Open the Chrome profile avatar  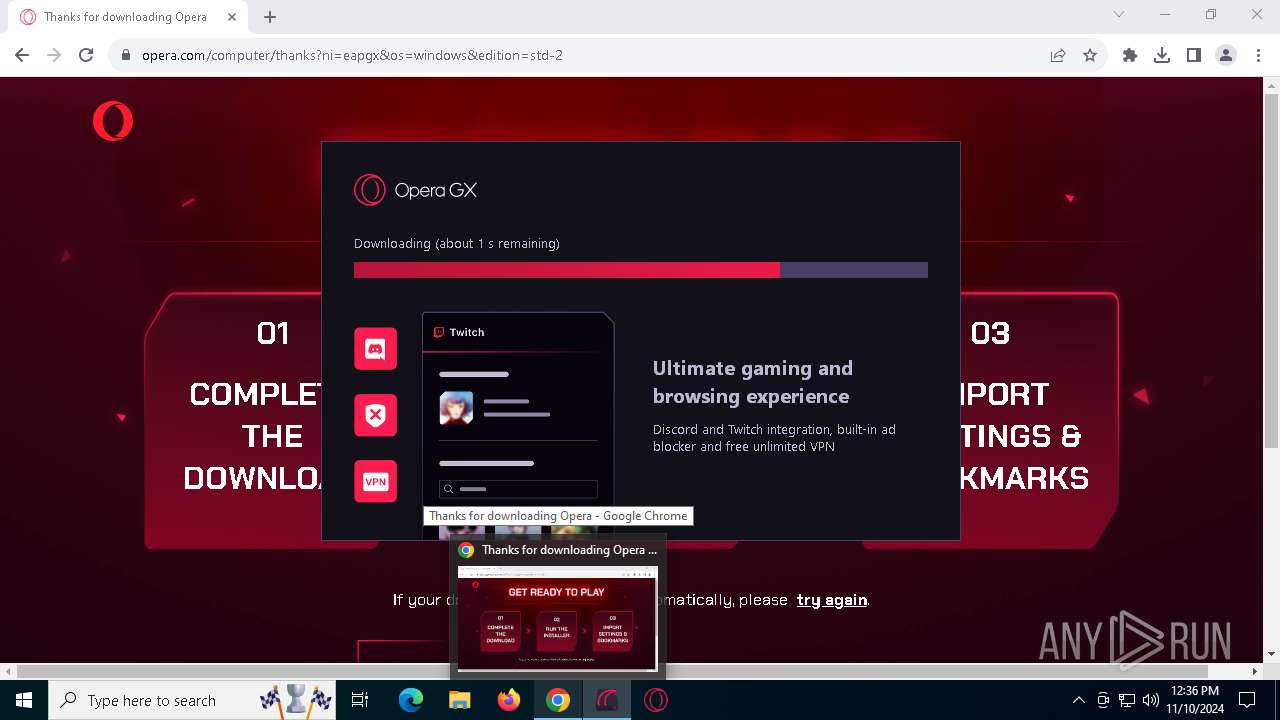(x=1226, y=55)
